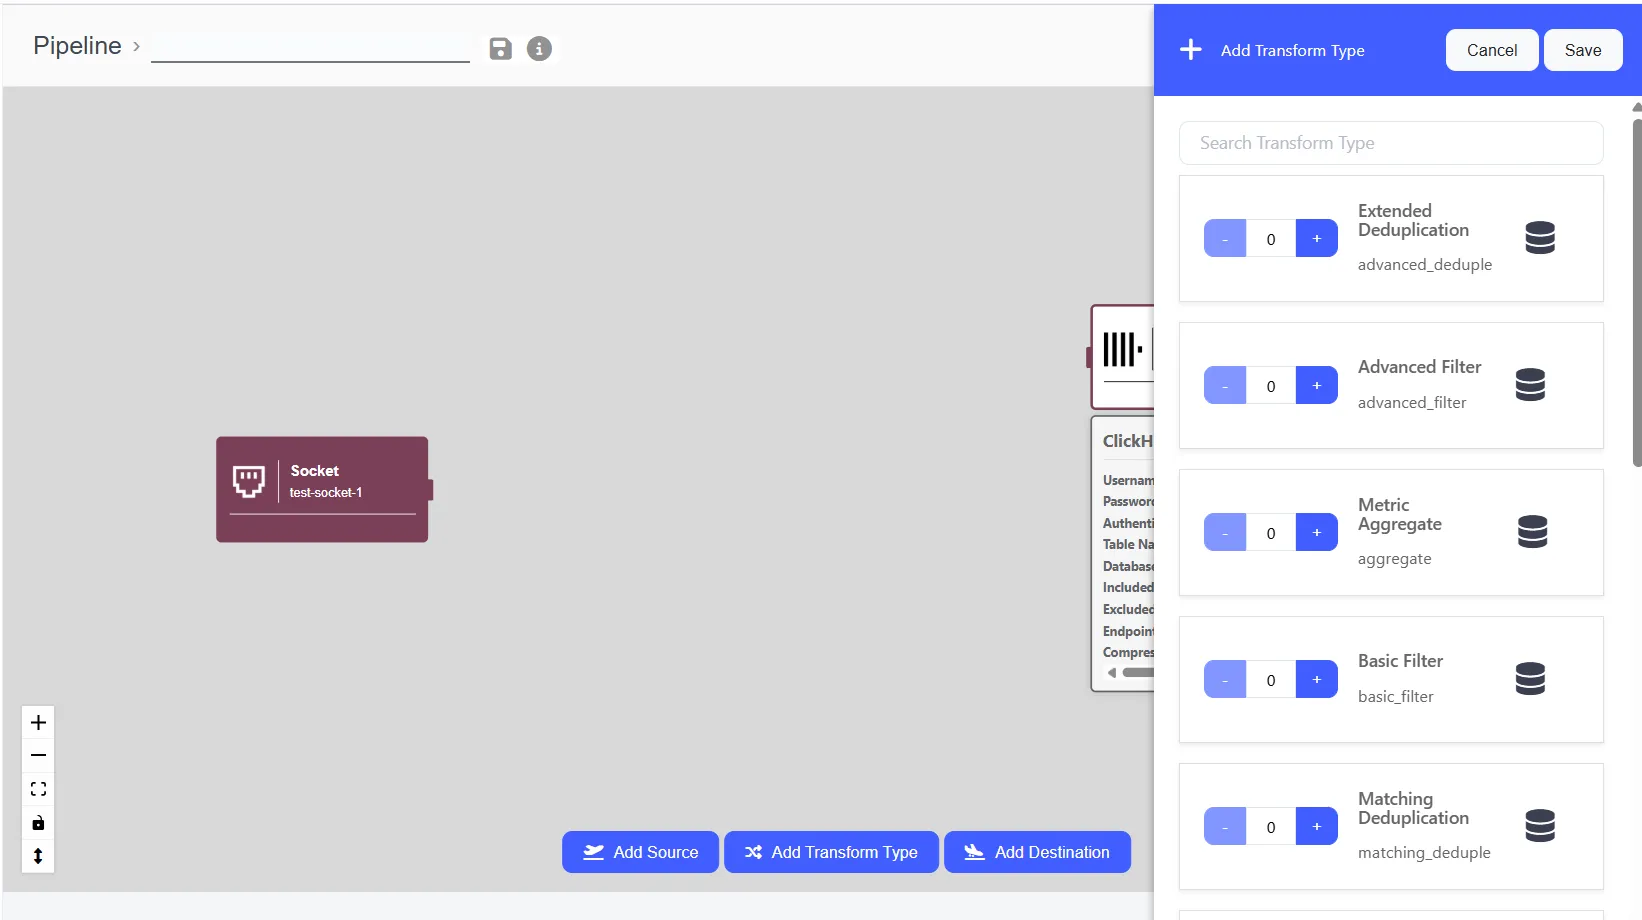
Task: Click the Basic Filter count field
Action: [1271, 679]
